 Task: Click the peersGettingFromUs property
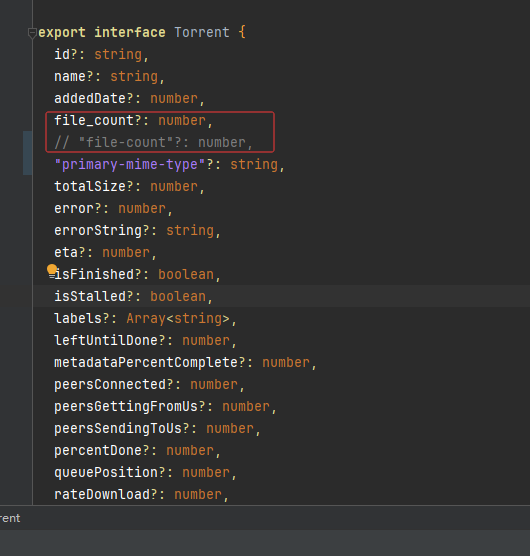pyautogui.click(x=126, y=406)
